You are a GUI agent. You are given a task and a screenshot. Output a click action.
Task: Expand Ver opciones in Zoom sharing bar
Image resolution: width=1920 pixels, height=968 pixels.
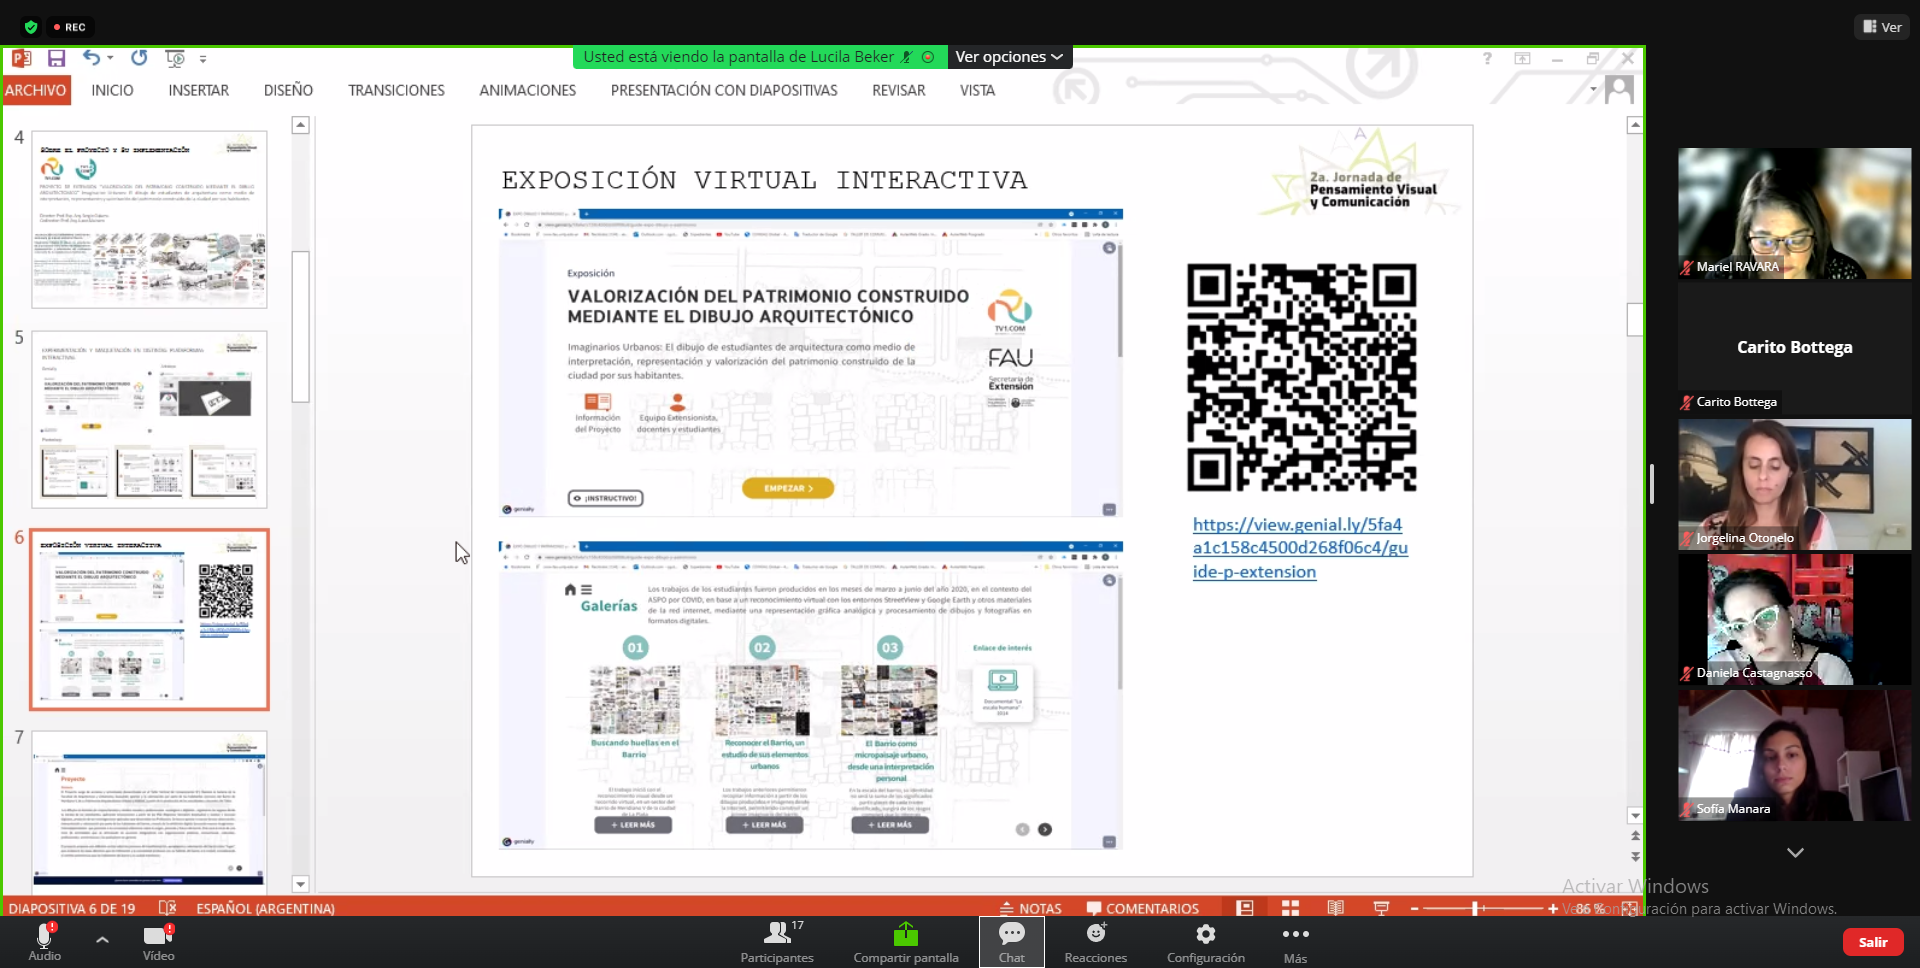point(1009,57)
